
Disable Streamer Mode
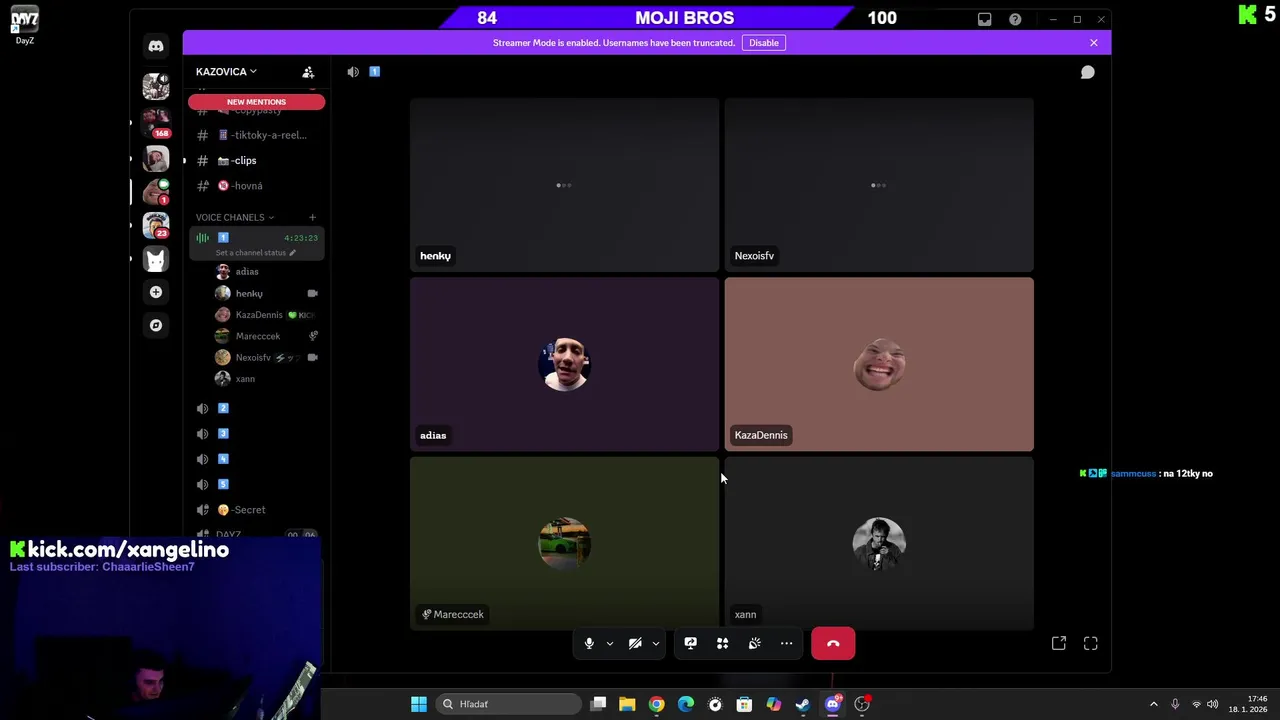point(764,43)
